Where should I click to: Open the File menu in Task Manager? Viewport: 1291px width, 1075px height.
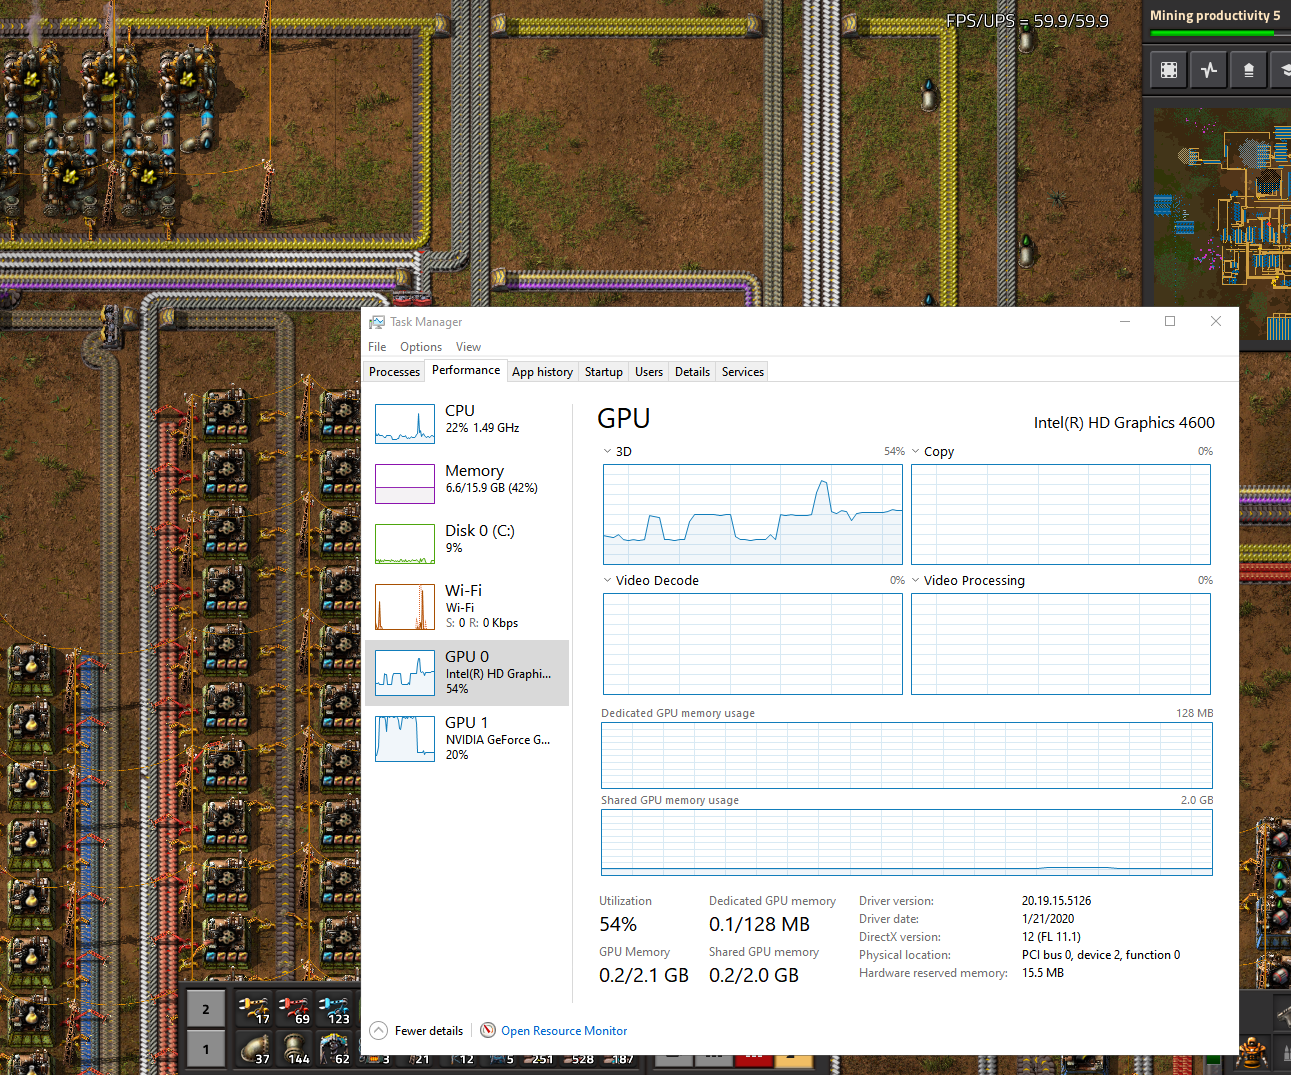pyautogui.click(x=377, y=347)
